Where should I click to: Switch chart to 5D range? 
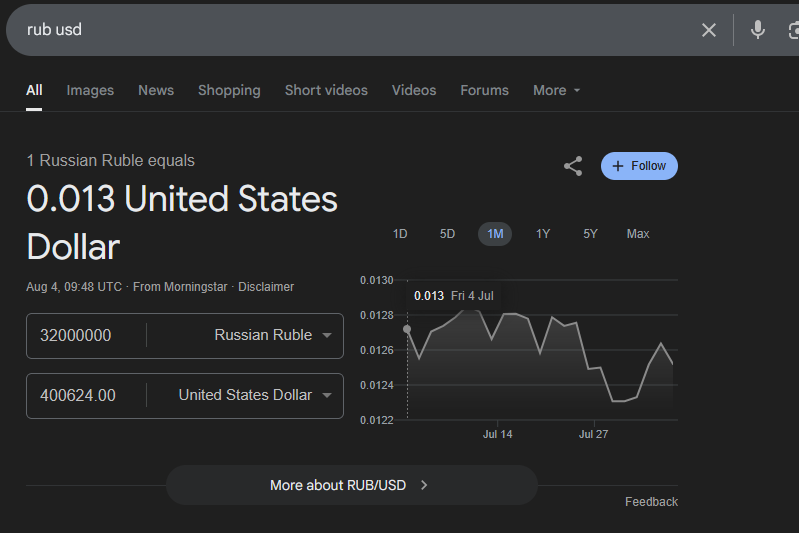click(447, 234)
